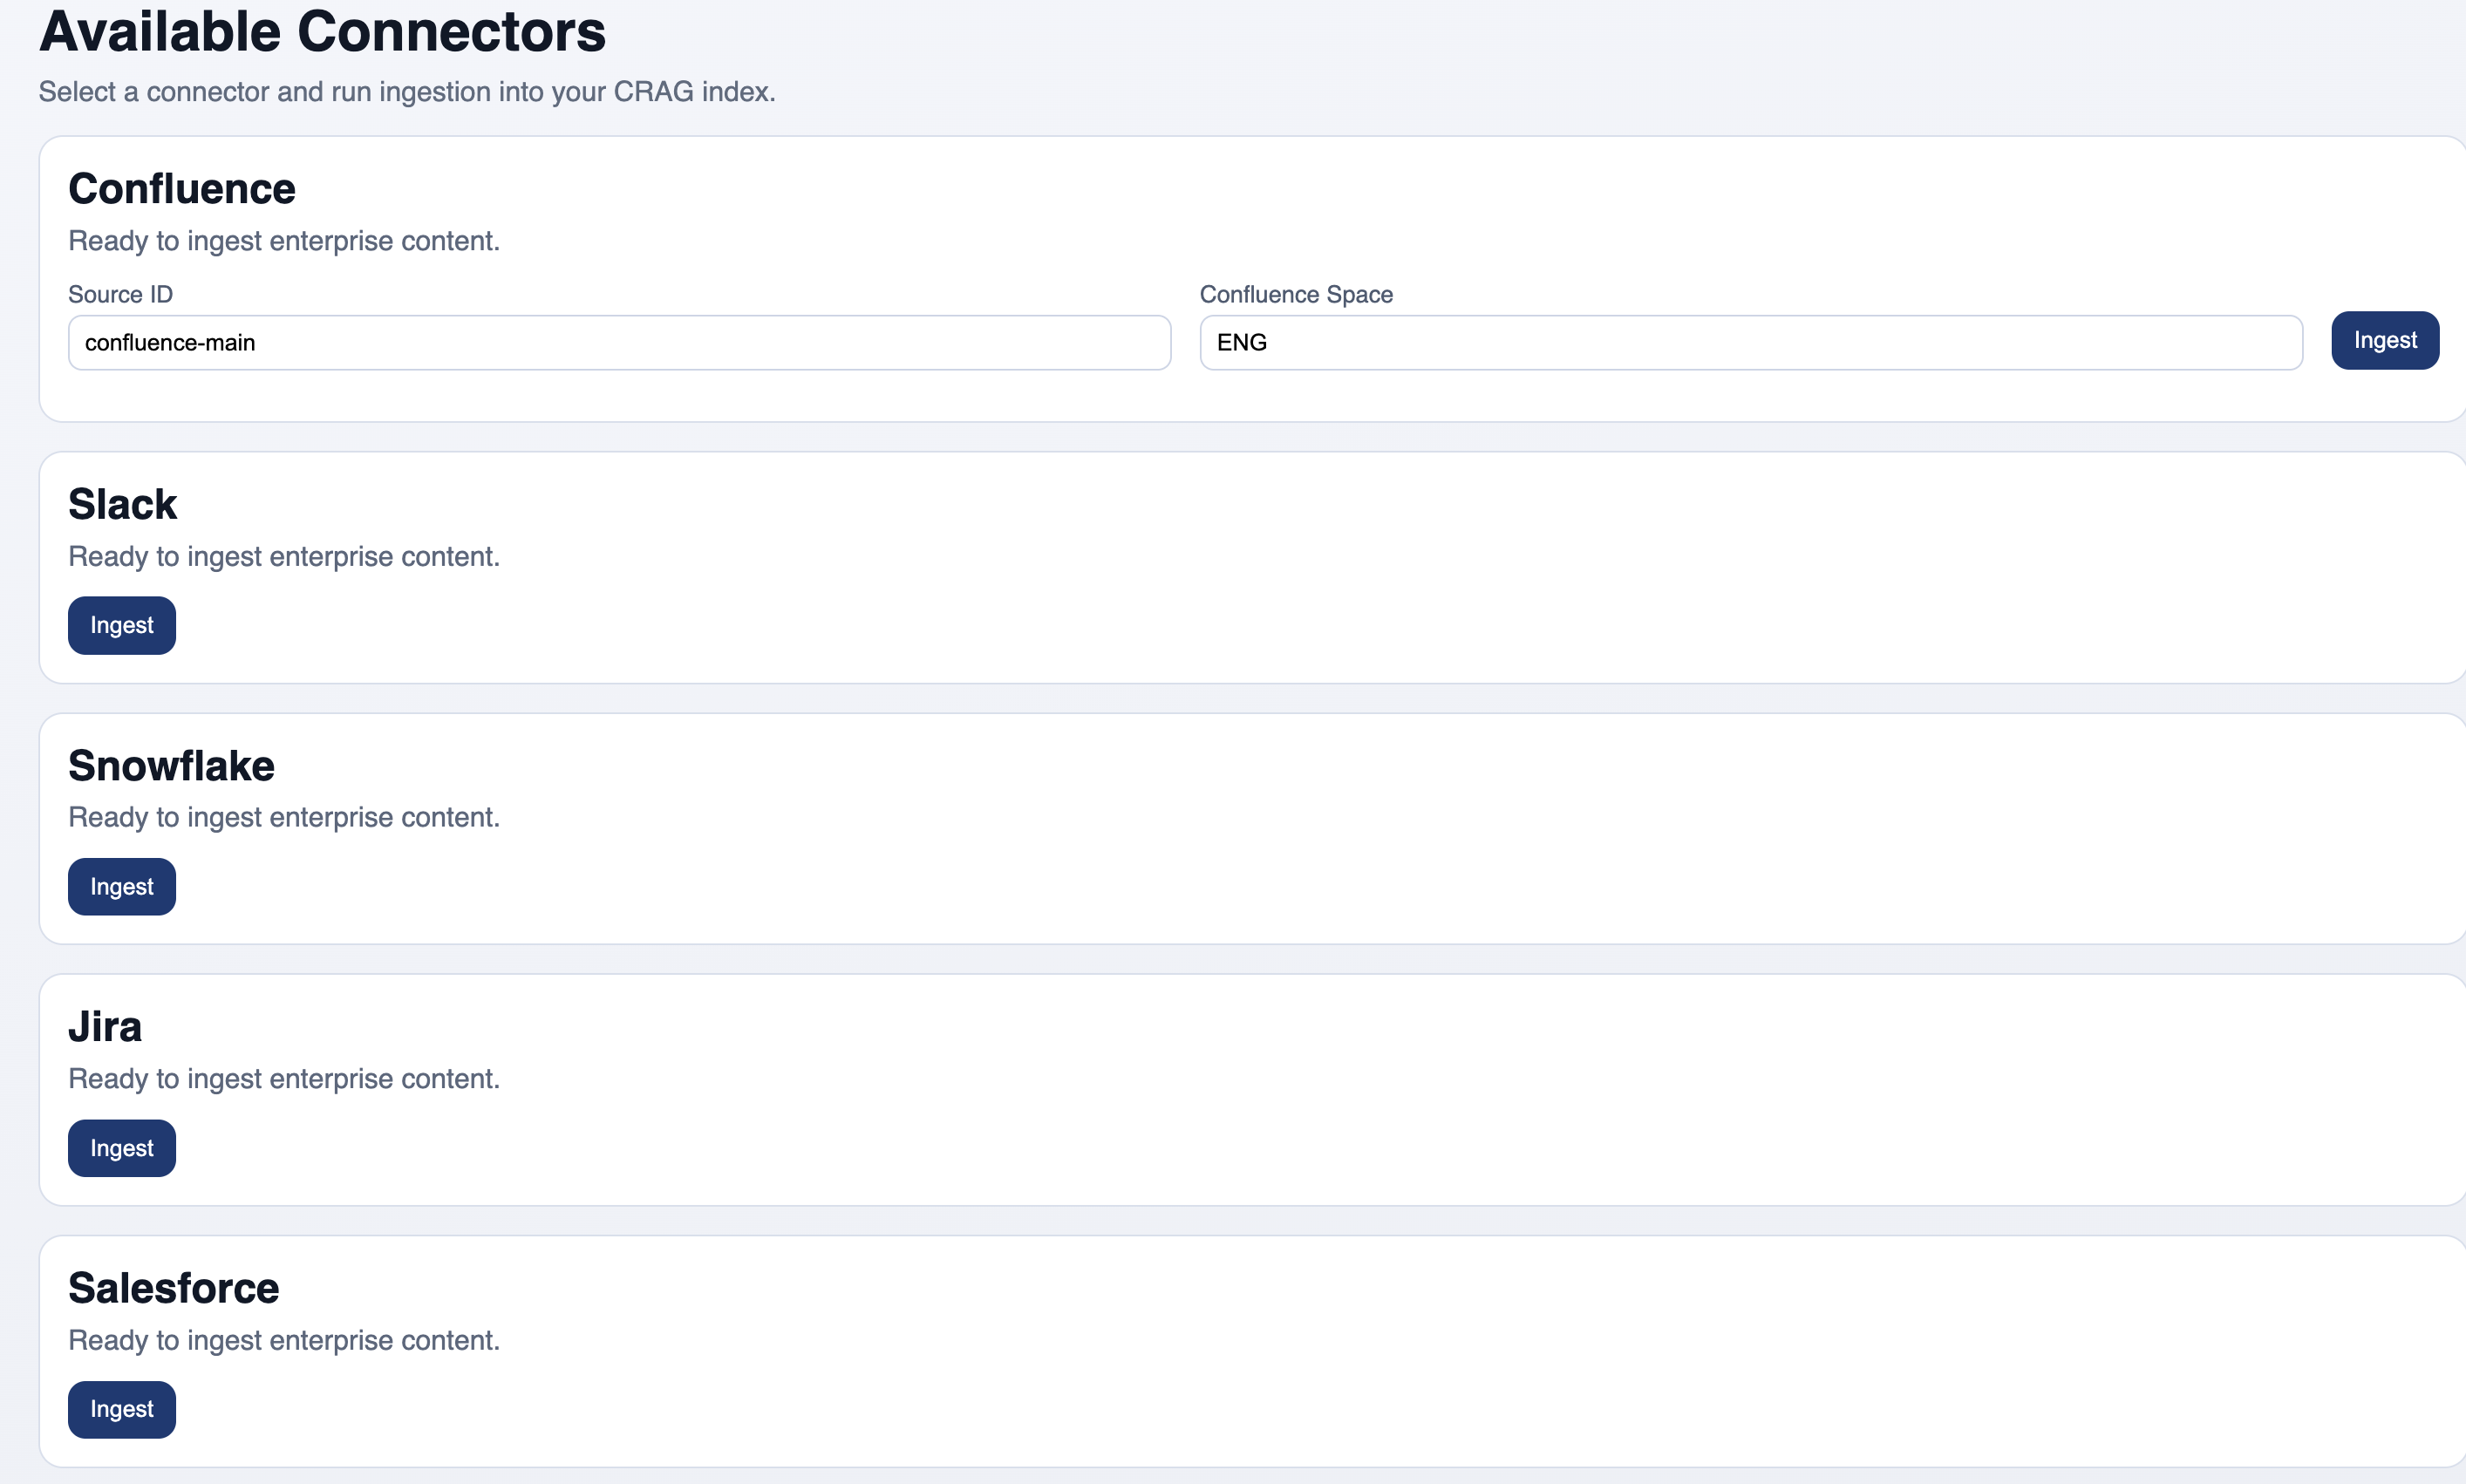
Task: Click the Confluence Space input field
Action: (1750, 342)
